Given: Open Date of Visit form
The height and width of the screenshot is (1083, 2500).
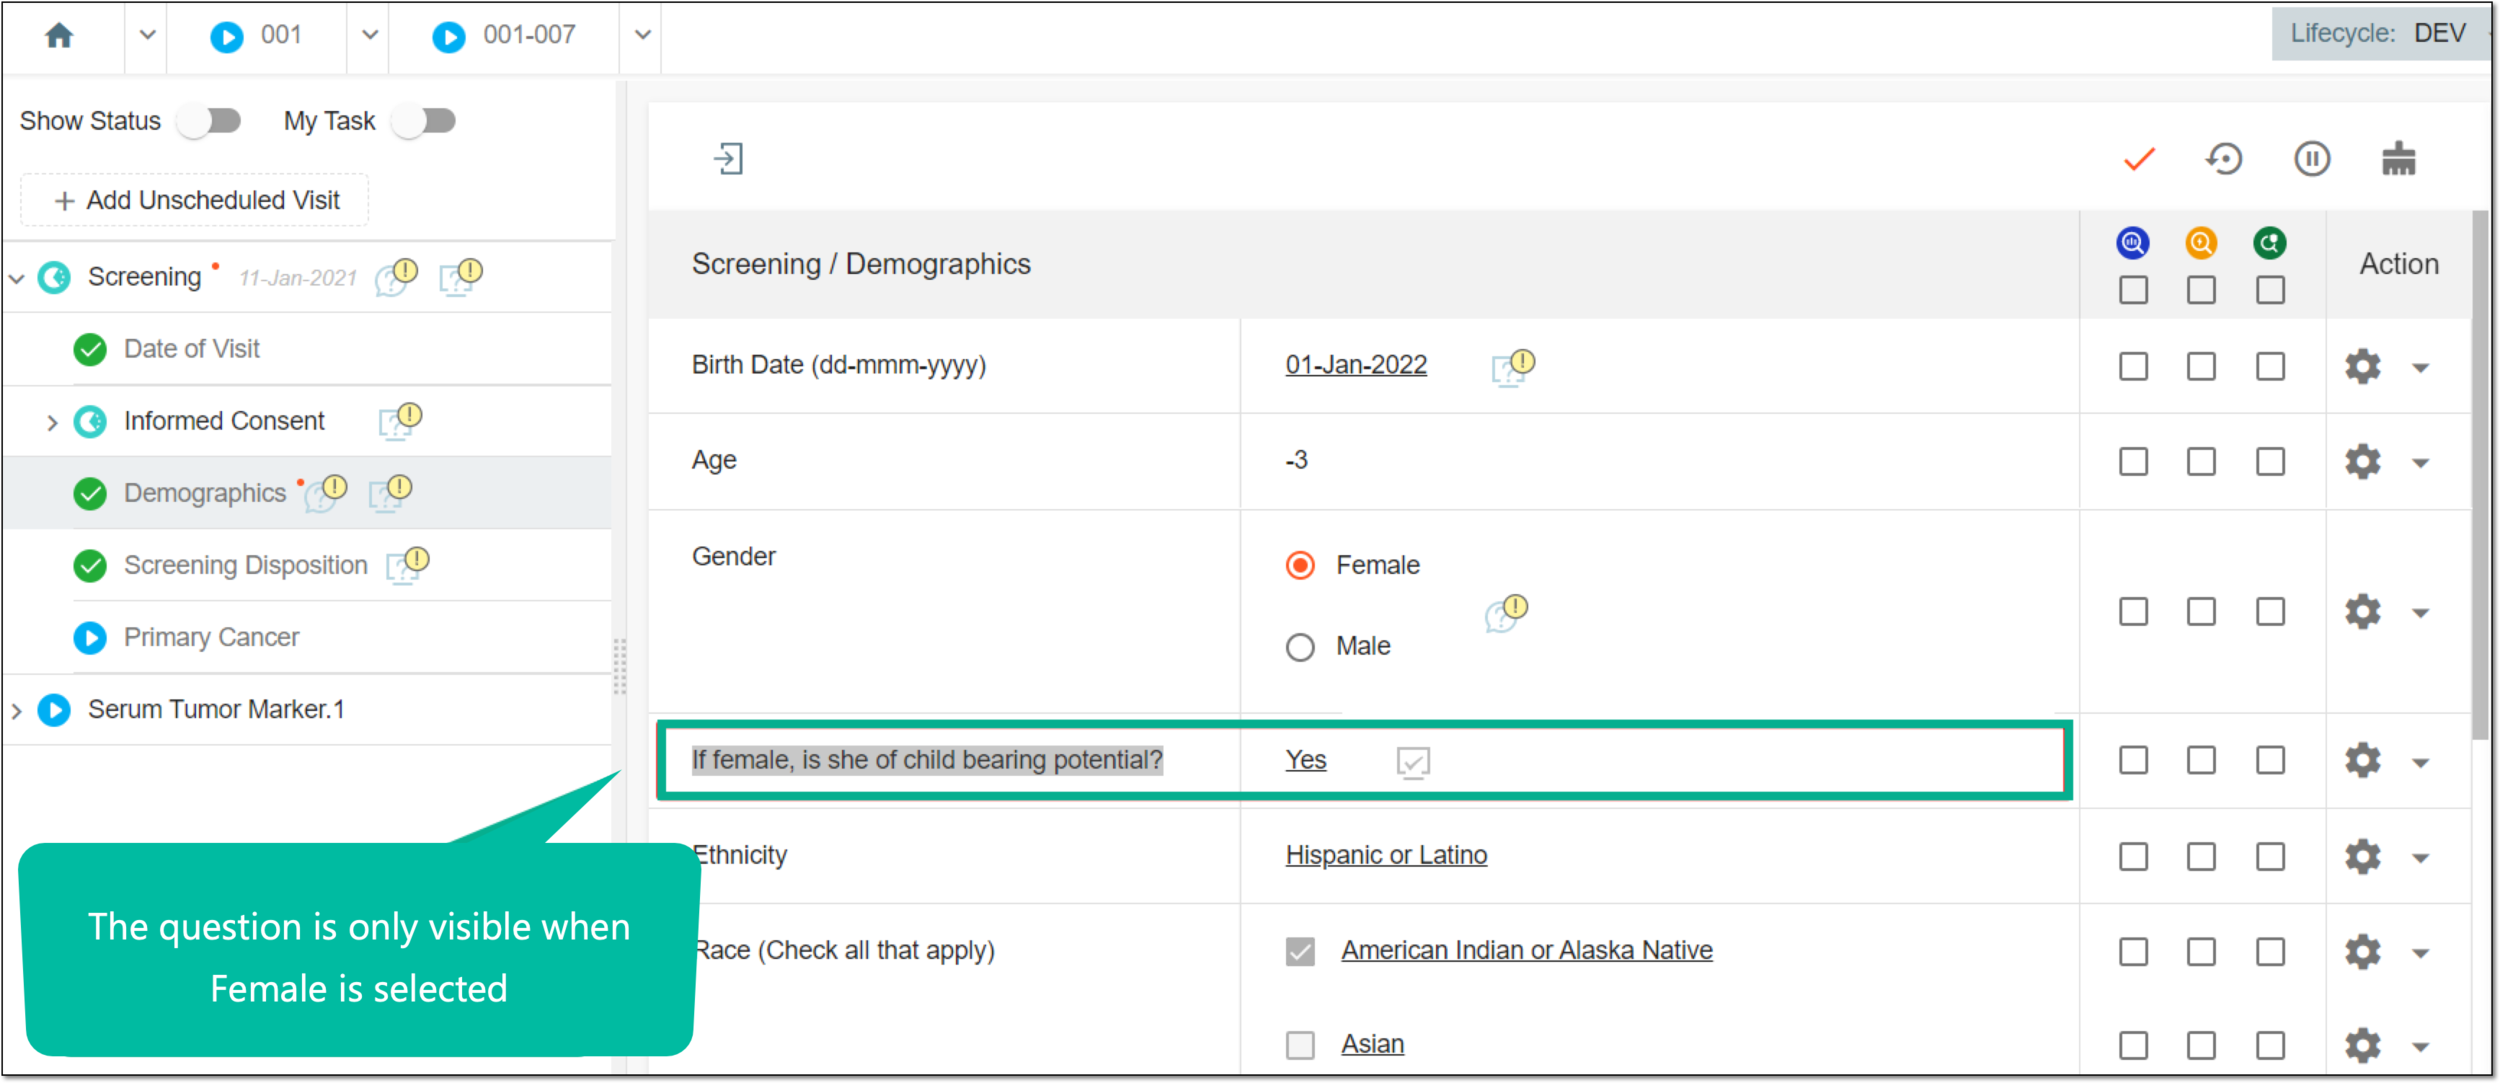Looking at the screenshot, I should (191, 349).
